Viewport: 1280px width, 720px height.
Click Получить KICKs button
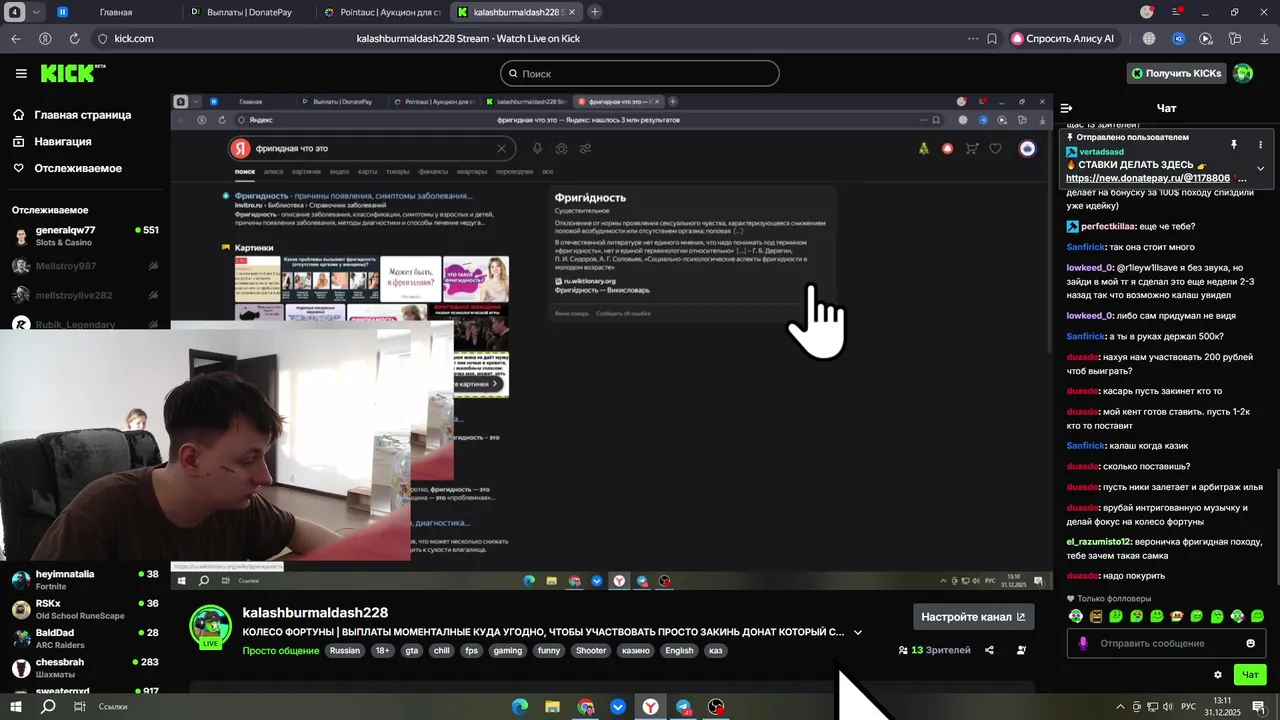1176,73
